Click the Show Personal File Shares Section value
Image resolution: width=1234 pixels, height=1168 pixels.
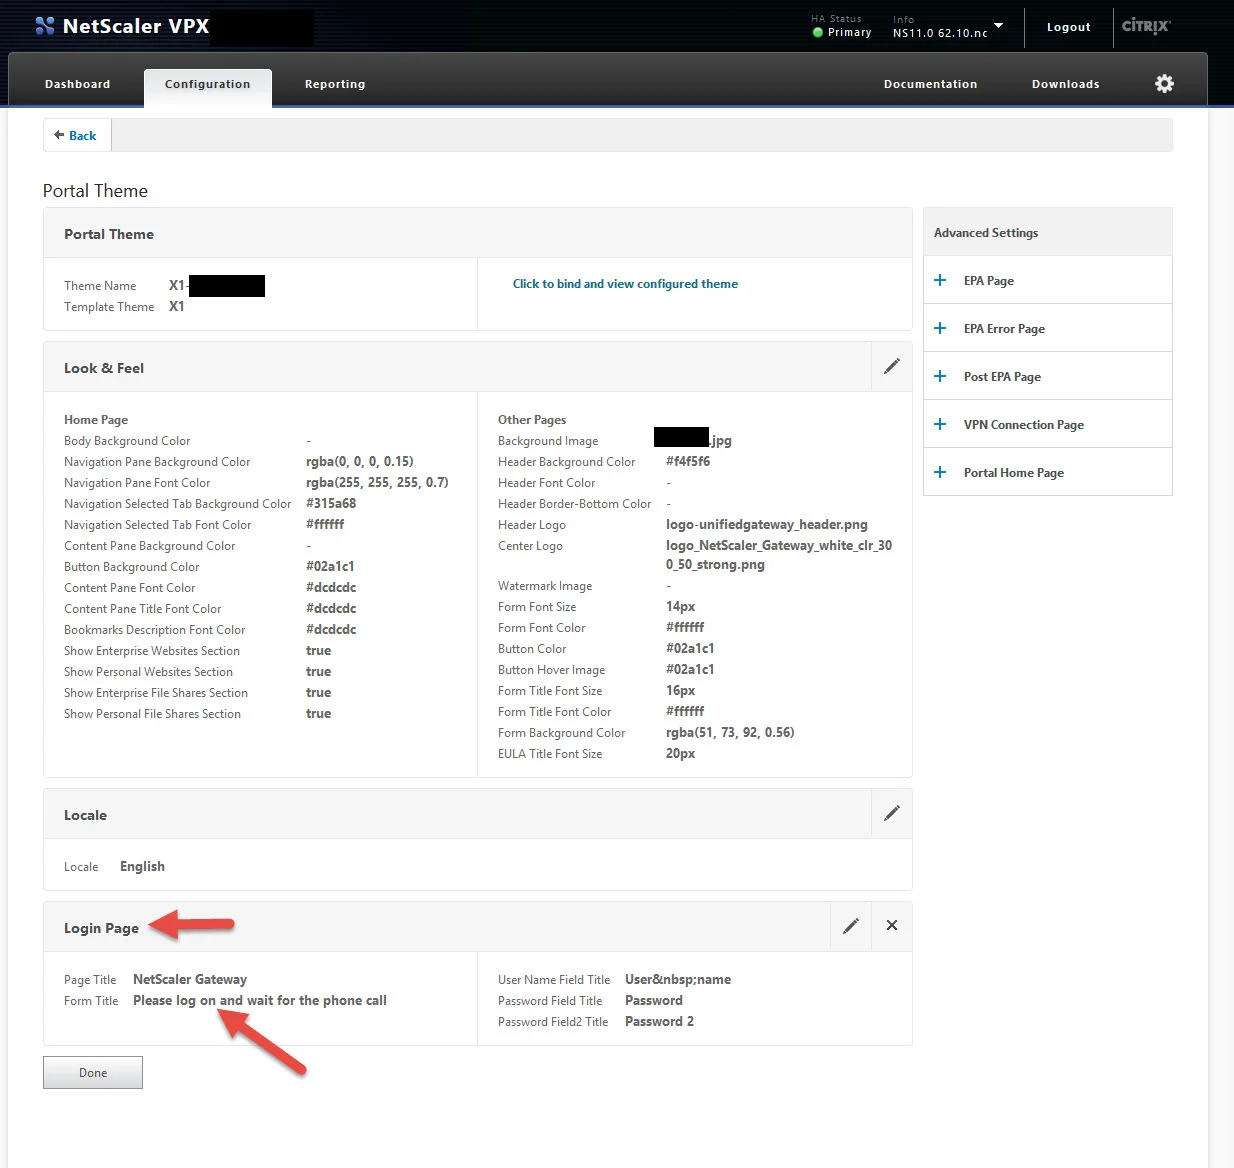tap(318, 714)
